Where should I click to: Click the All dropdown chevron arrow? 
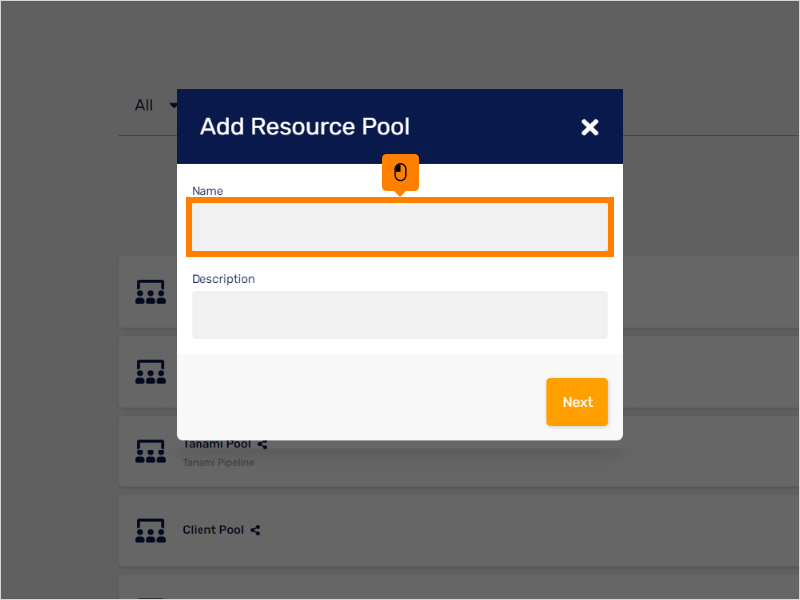tap(173, 106)
